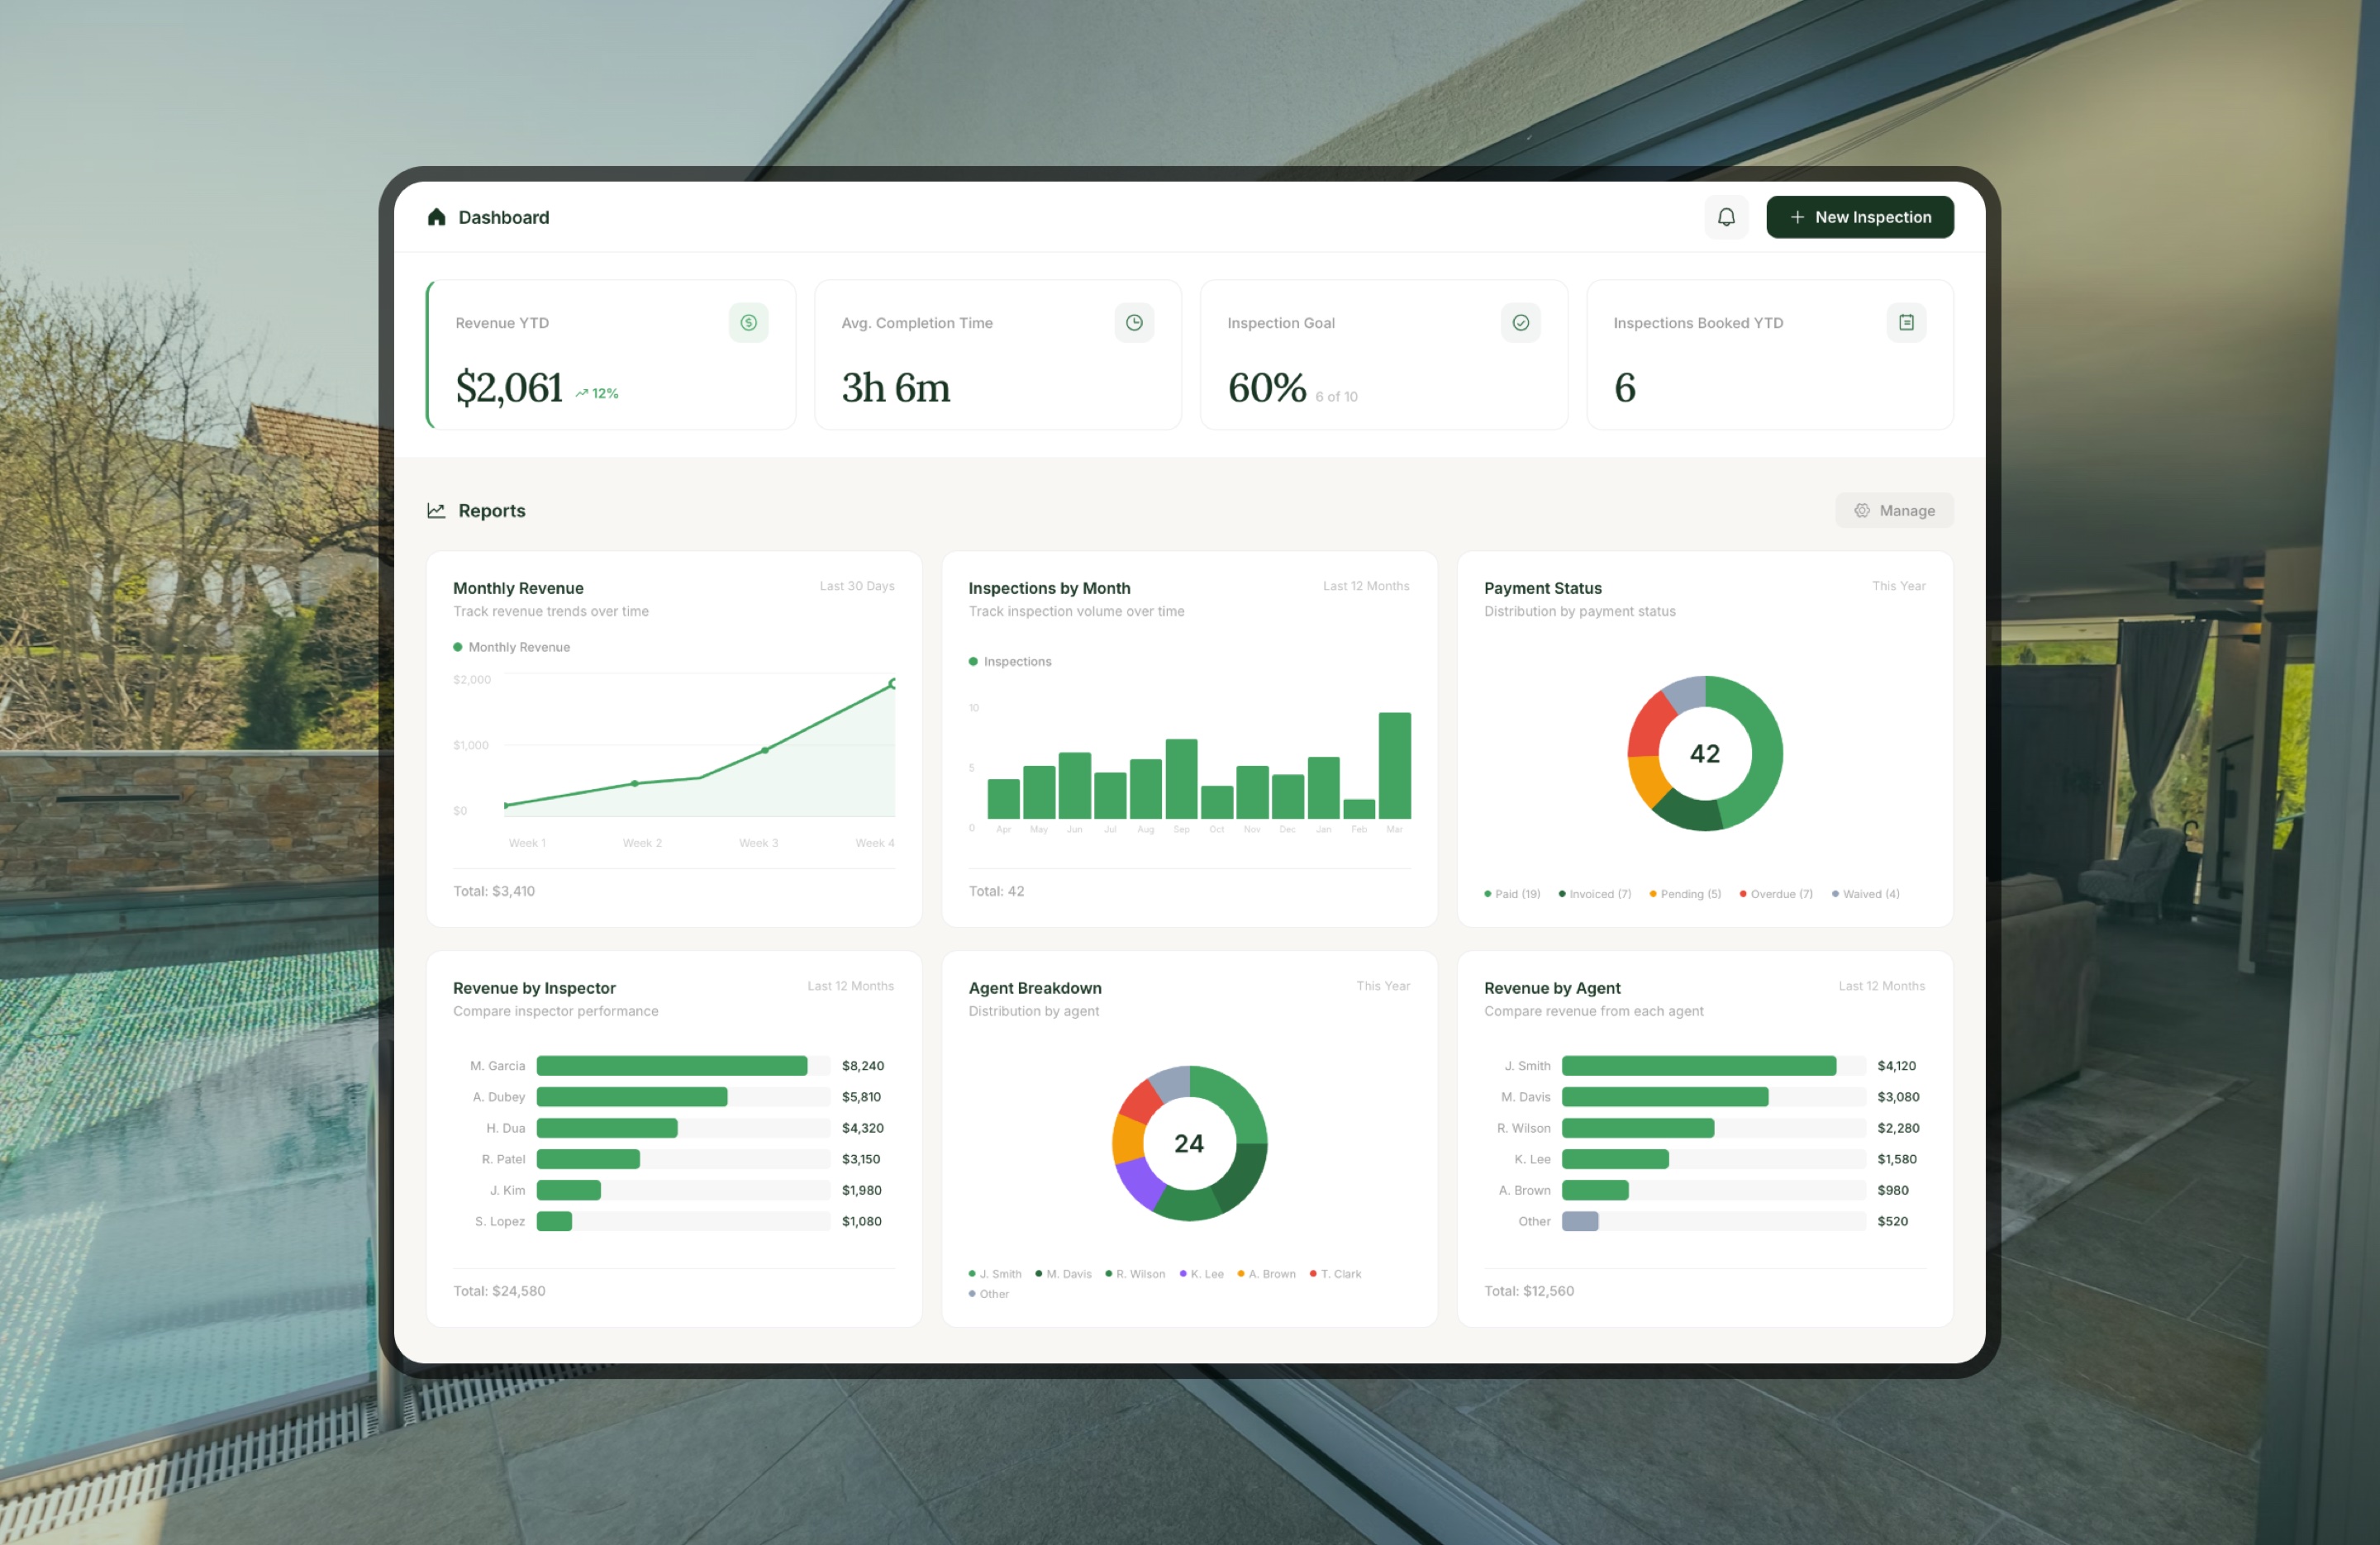This screenshot has width=2380, height=1545.
Task: Toggle the Monthly Revenue legend item
Action: click(512, 646)
